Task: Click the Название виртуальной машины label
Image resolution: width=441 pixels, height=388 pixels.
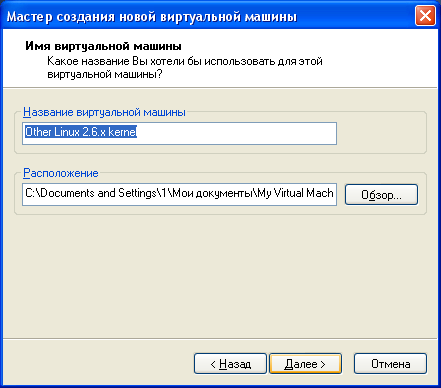Action: (104, 112)
